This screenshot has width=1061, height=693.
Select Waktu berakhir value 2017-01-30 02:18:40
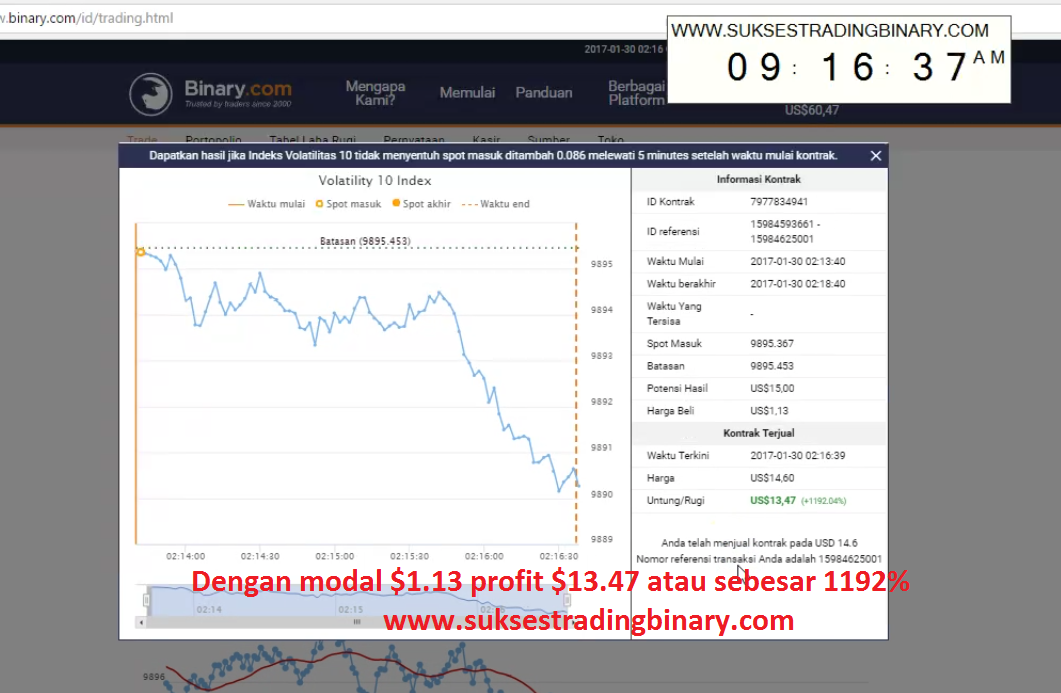(798, 284)
